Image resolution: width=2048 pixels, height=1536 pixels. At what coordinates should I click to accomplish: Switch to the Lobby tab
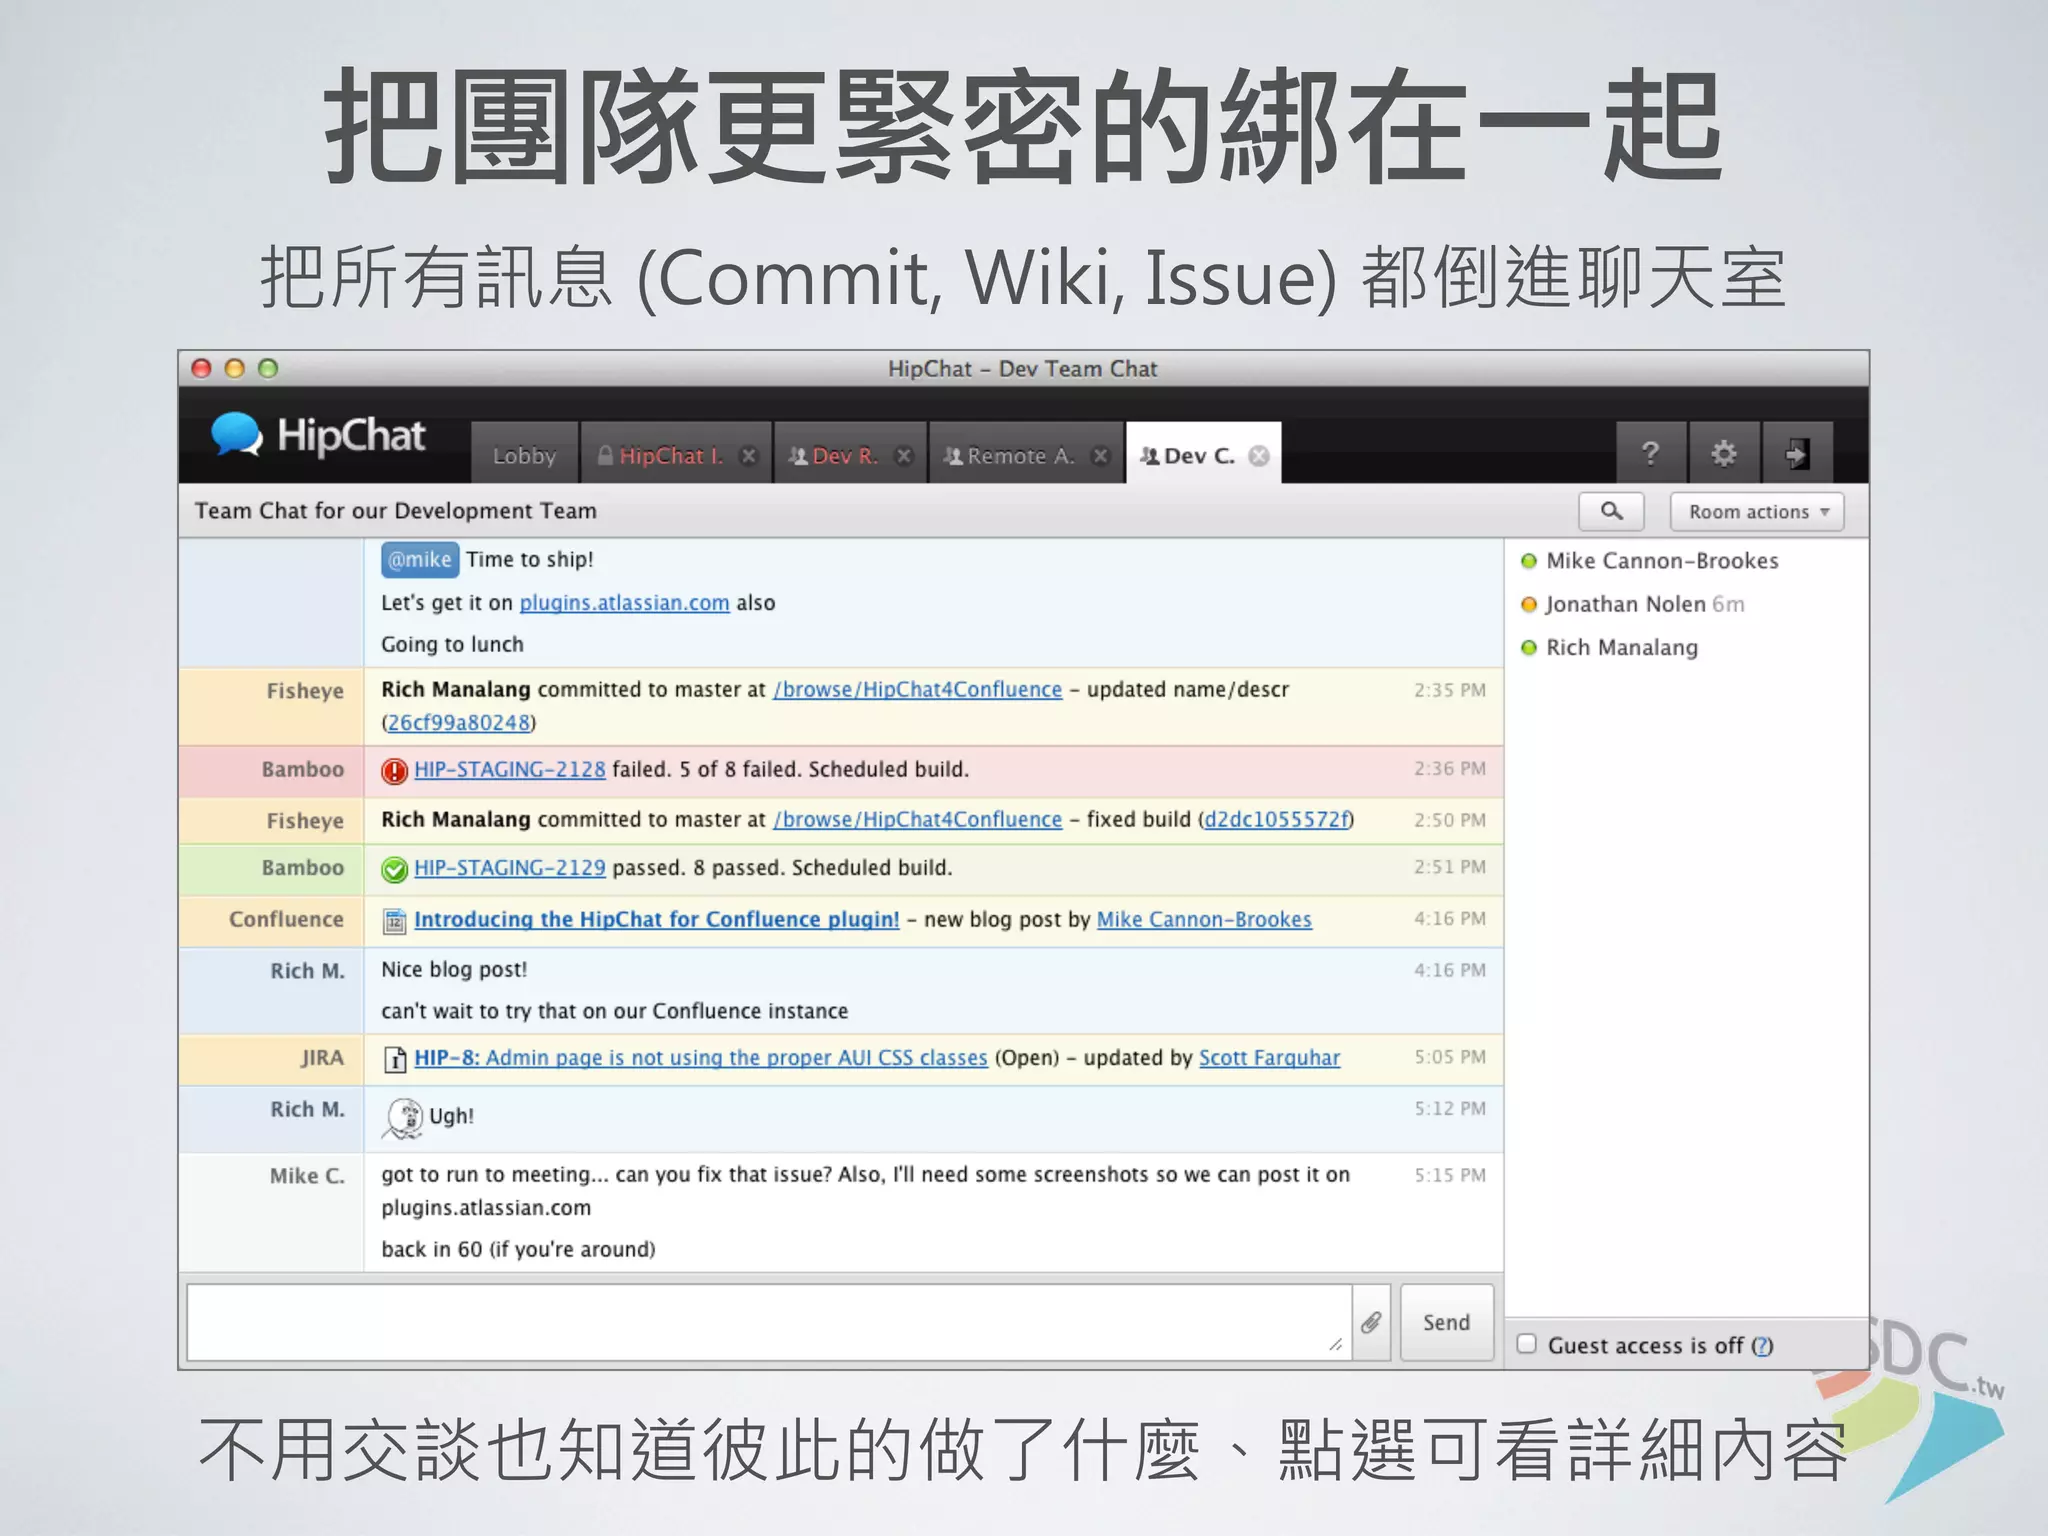524,455
